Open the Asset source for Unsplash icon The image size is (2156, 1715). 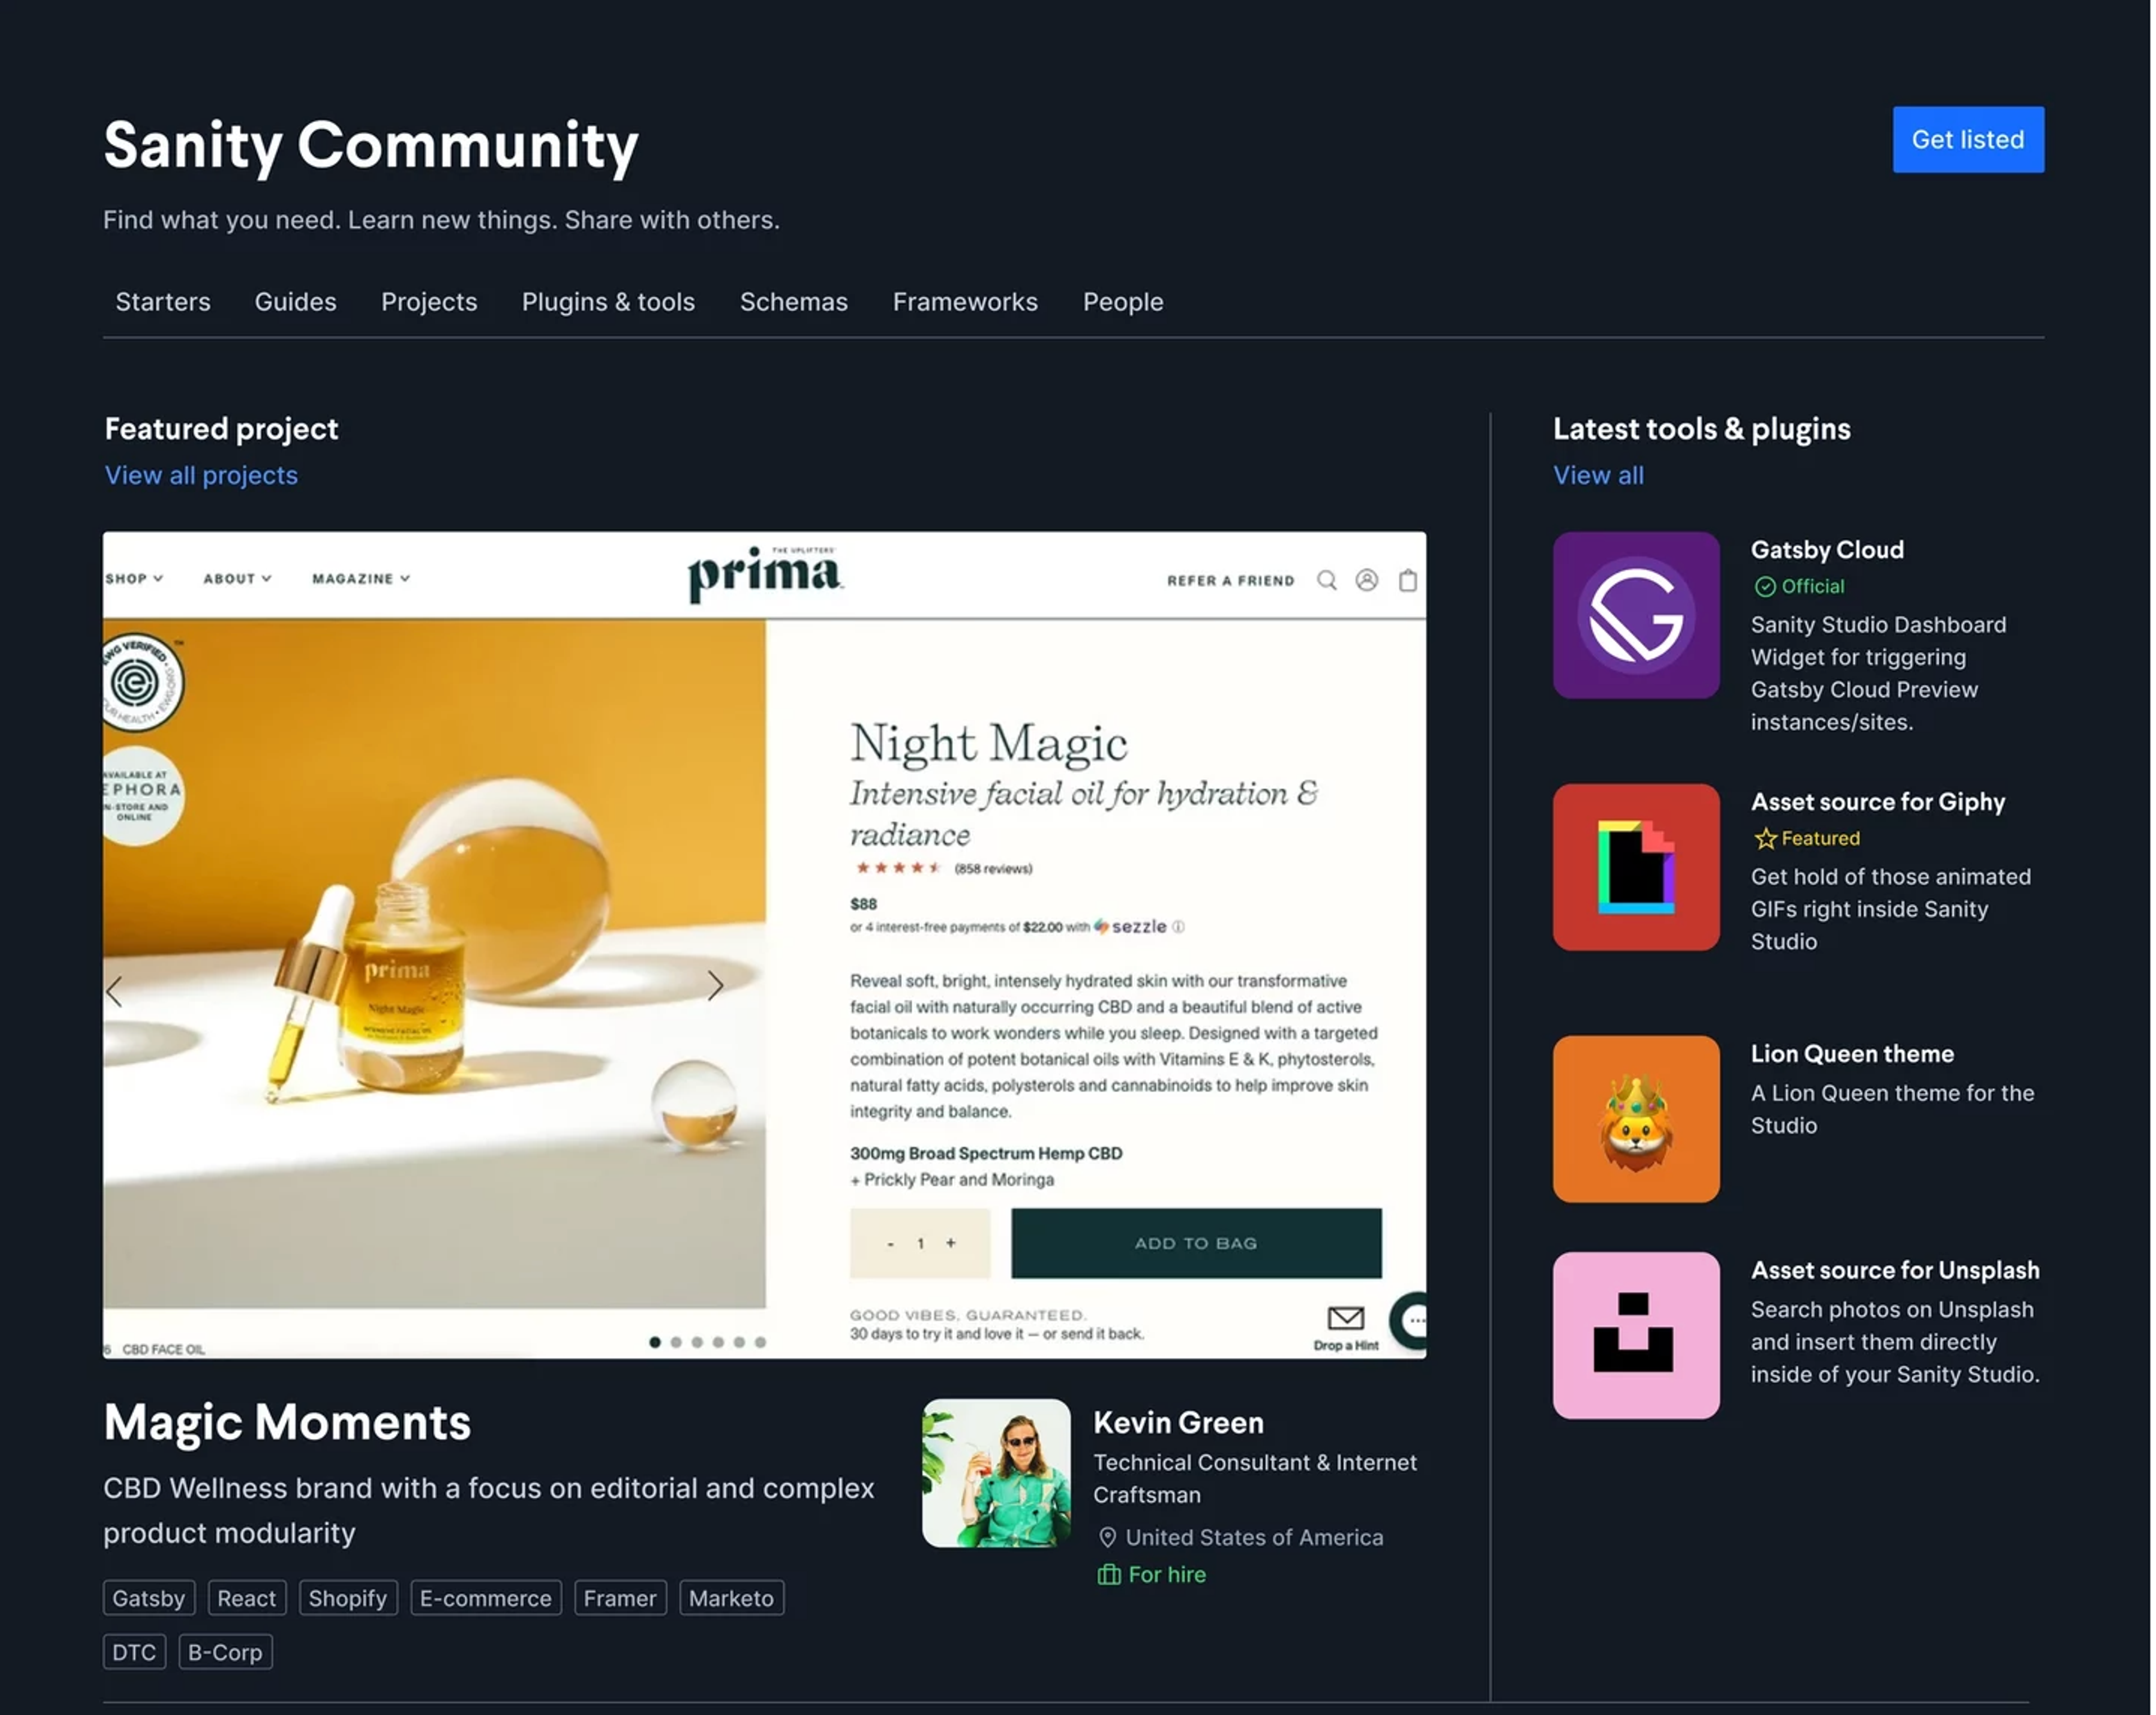pyautogui.click(x=1636, y=1335)
